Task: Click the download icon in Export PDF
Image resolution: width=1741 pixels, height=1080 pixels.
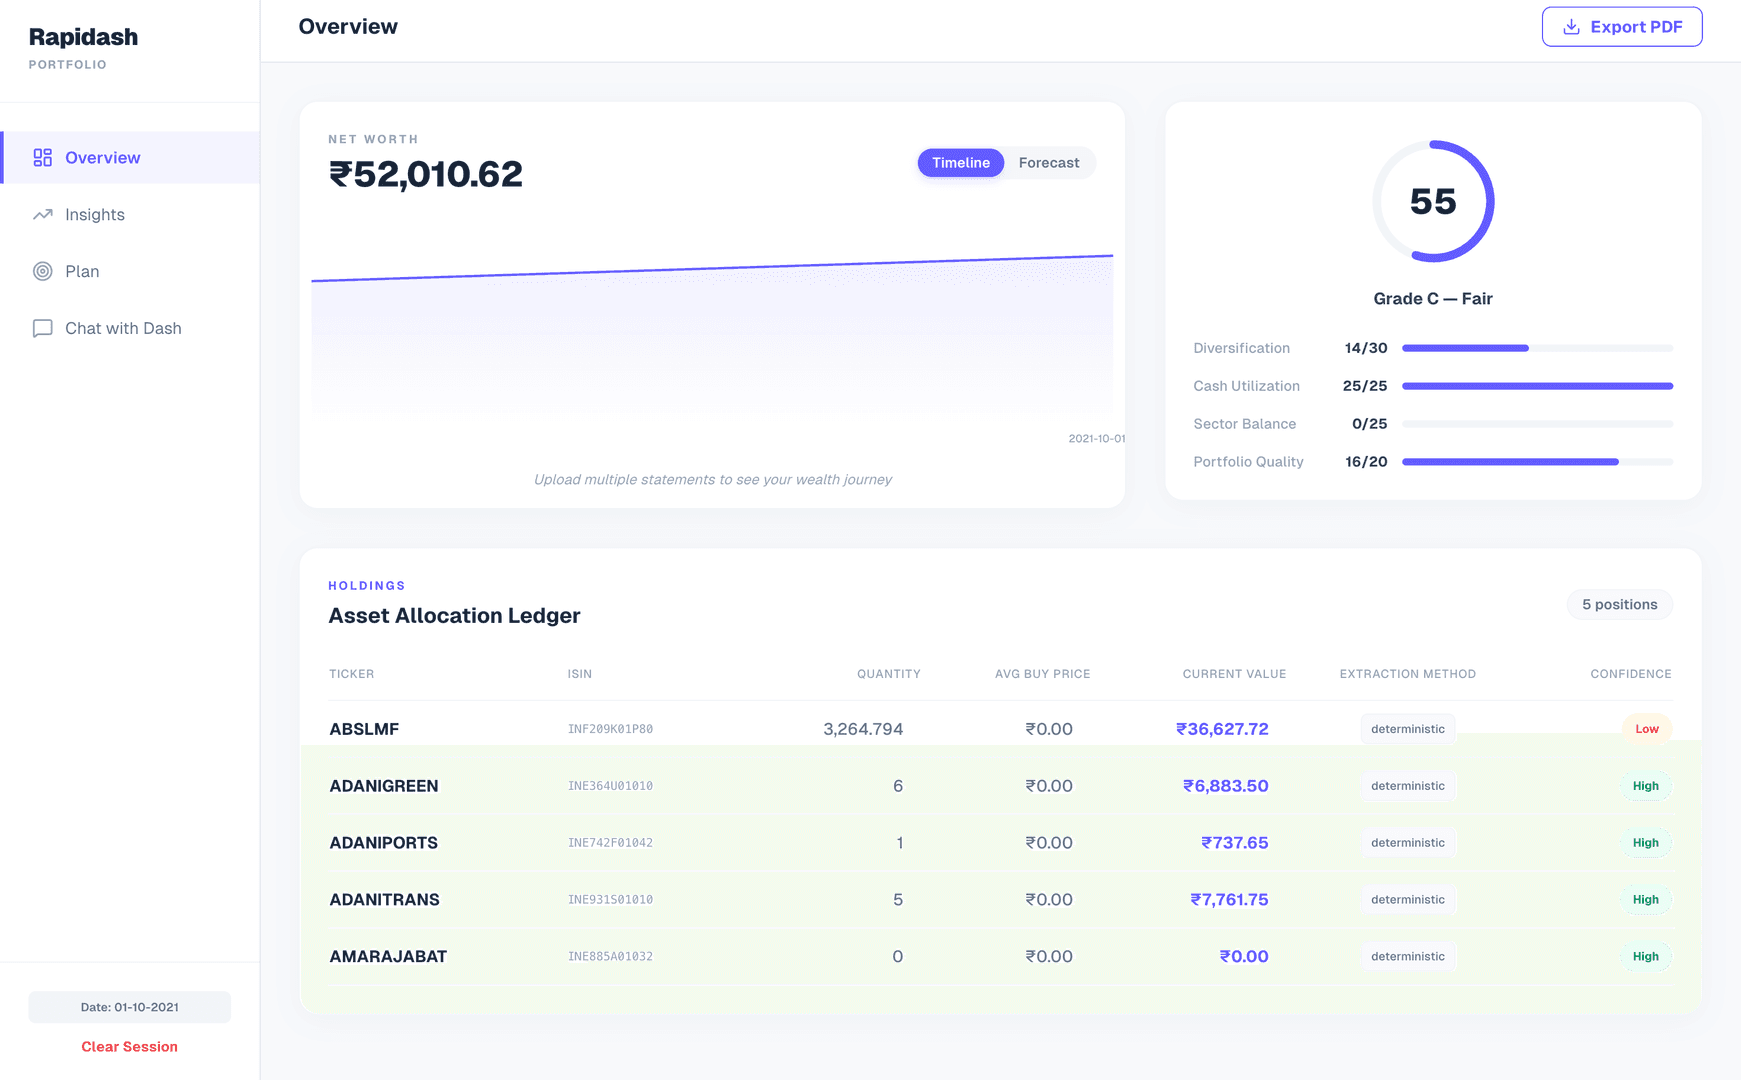Action: pos(1571,27)
